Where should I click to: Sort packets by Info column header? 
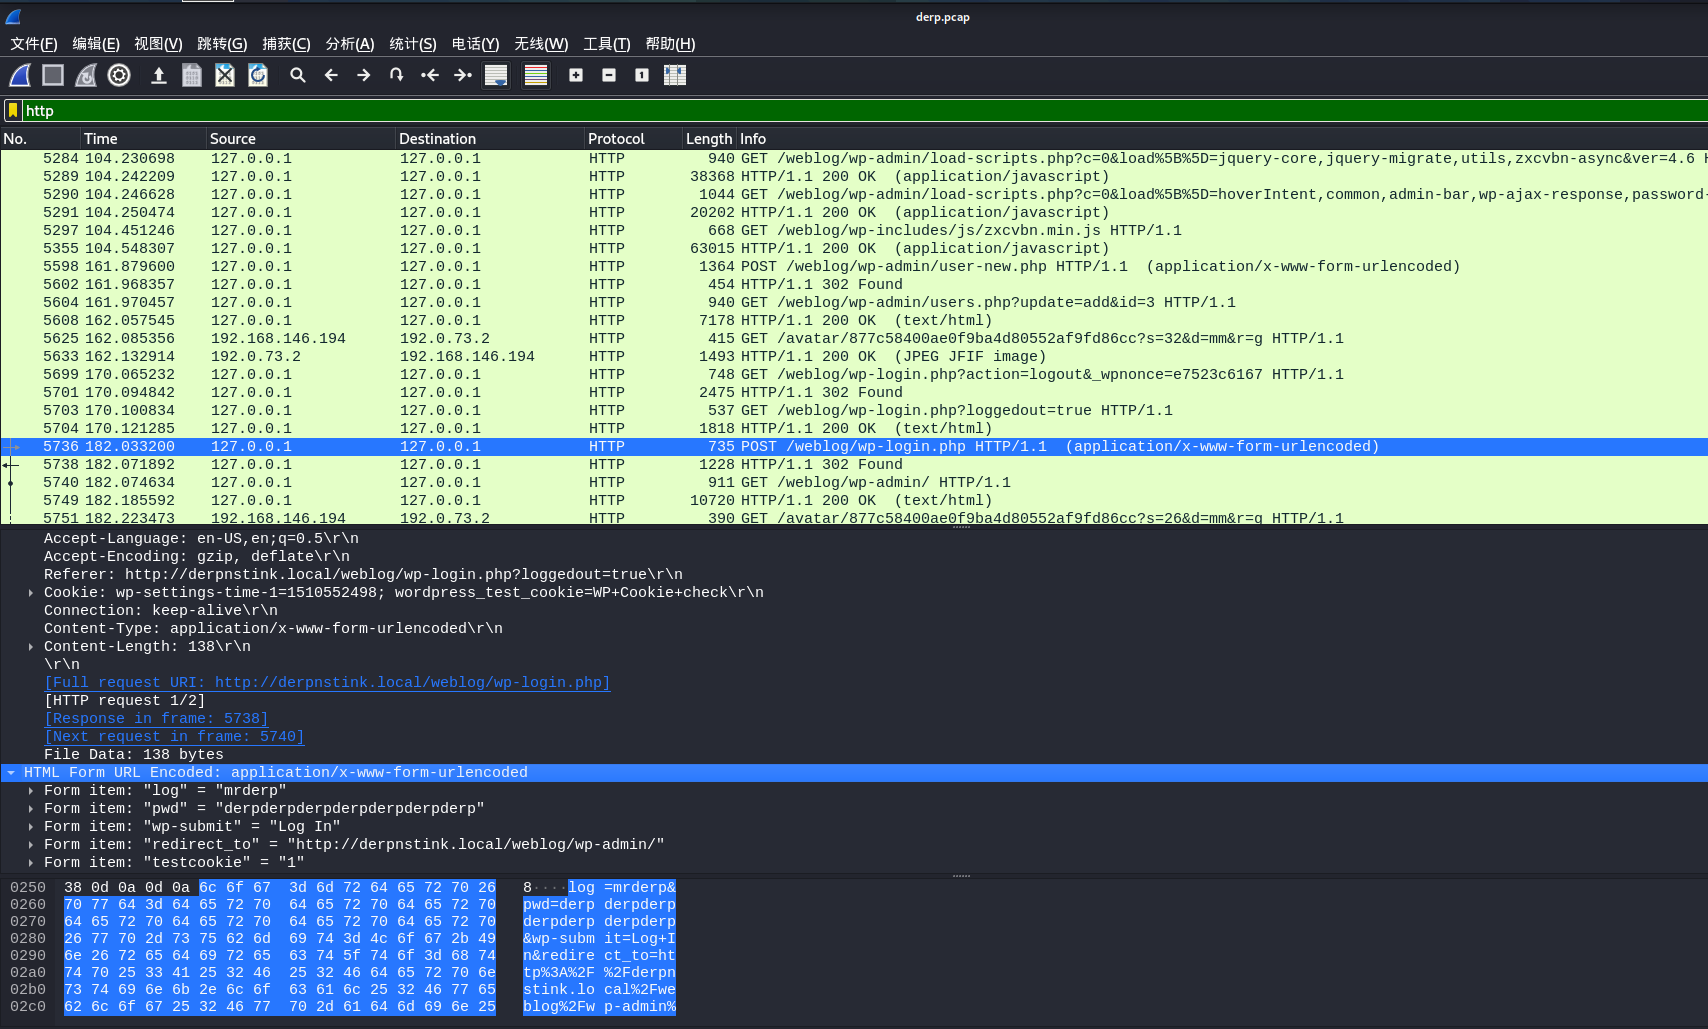[x=1222, y=139]
